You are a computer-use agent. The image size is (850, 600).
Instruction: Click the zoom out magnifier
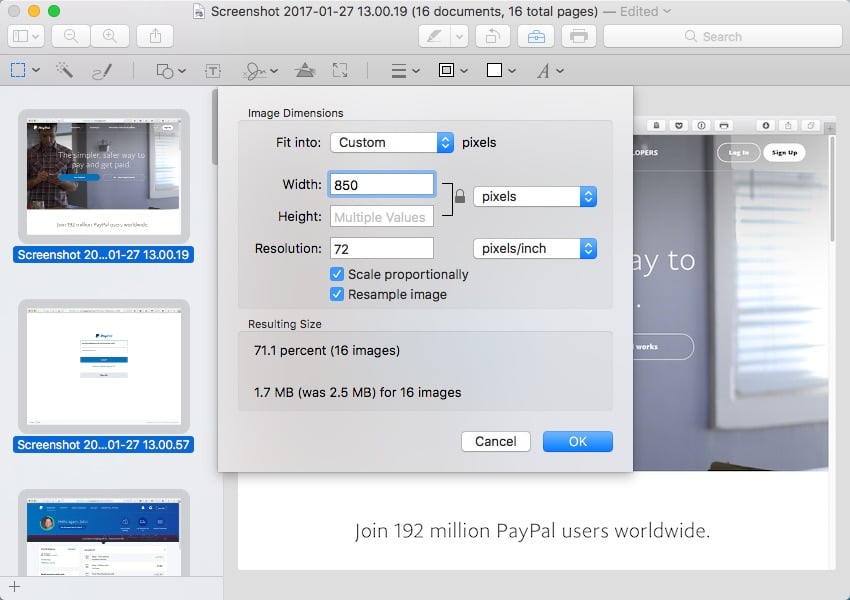pyautogui.click(x=70, y=36)
